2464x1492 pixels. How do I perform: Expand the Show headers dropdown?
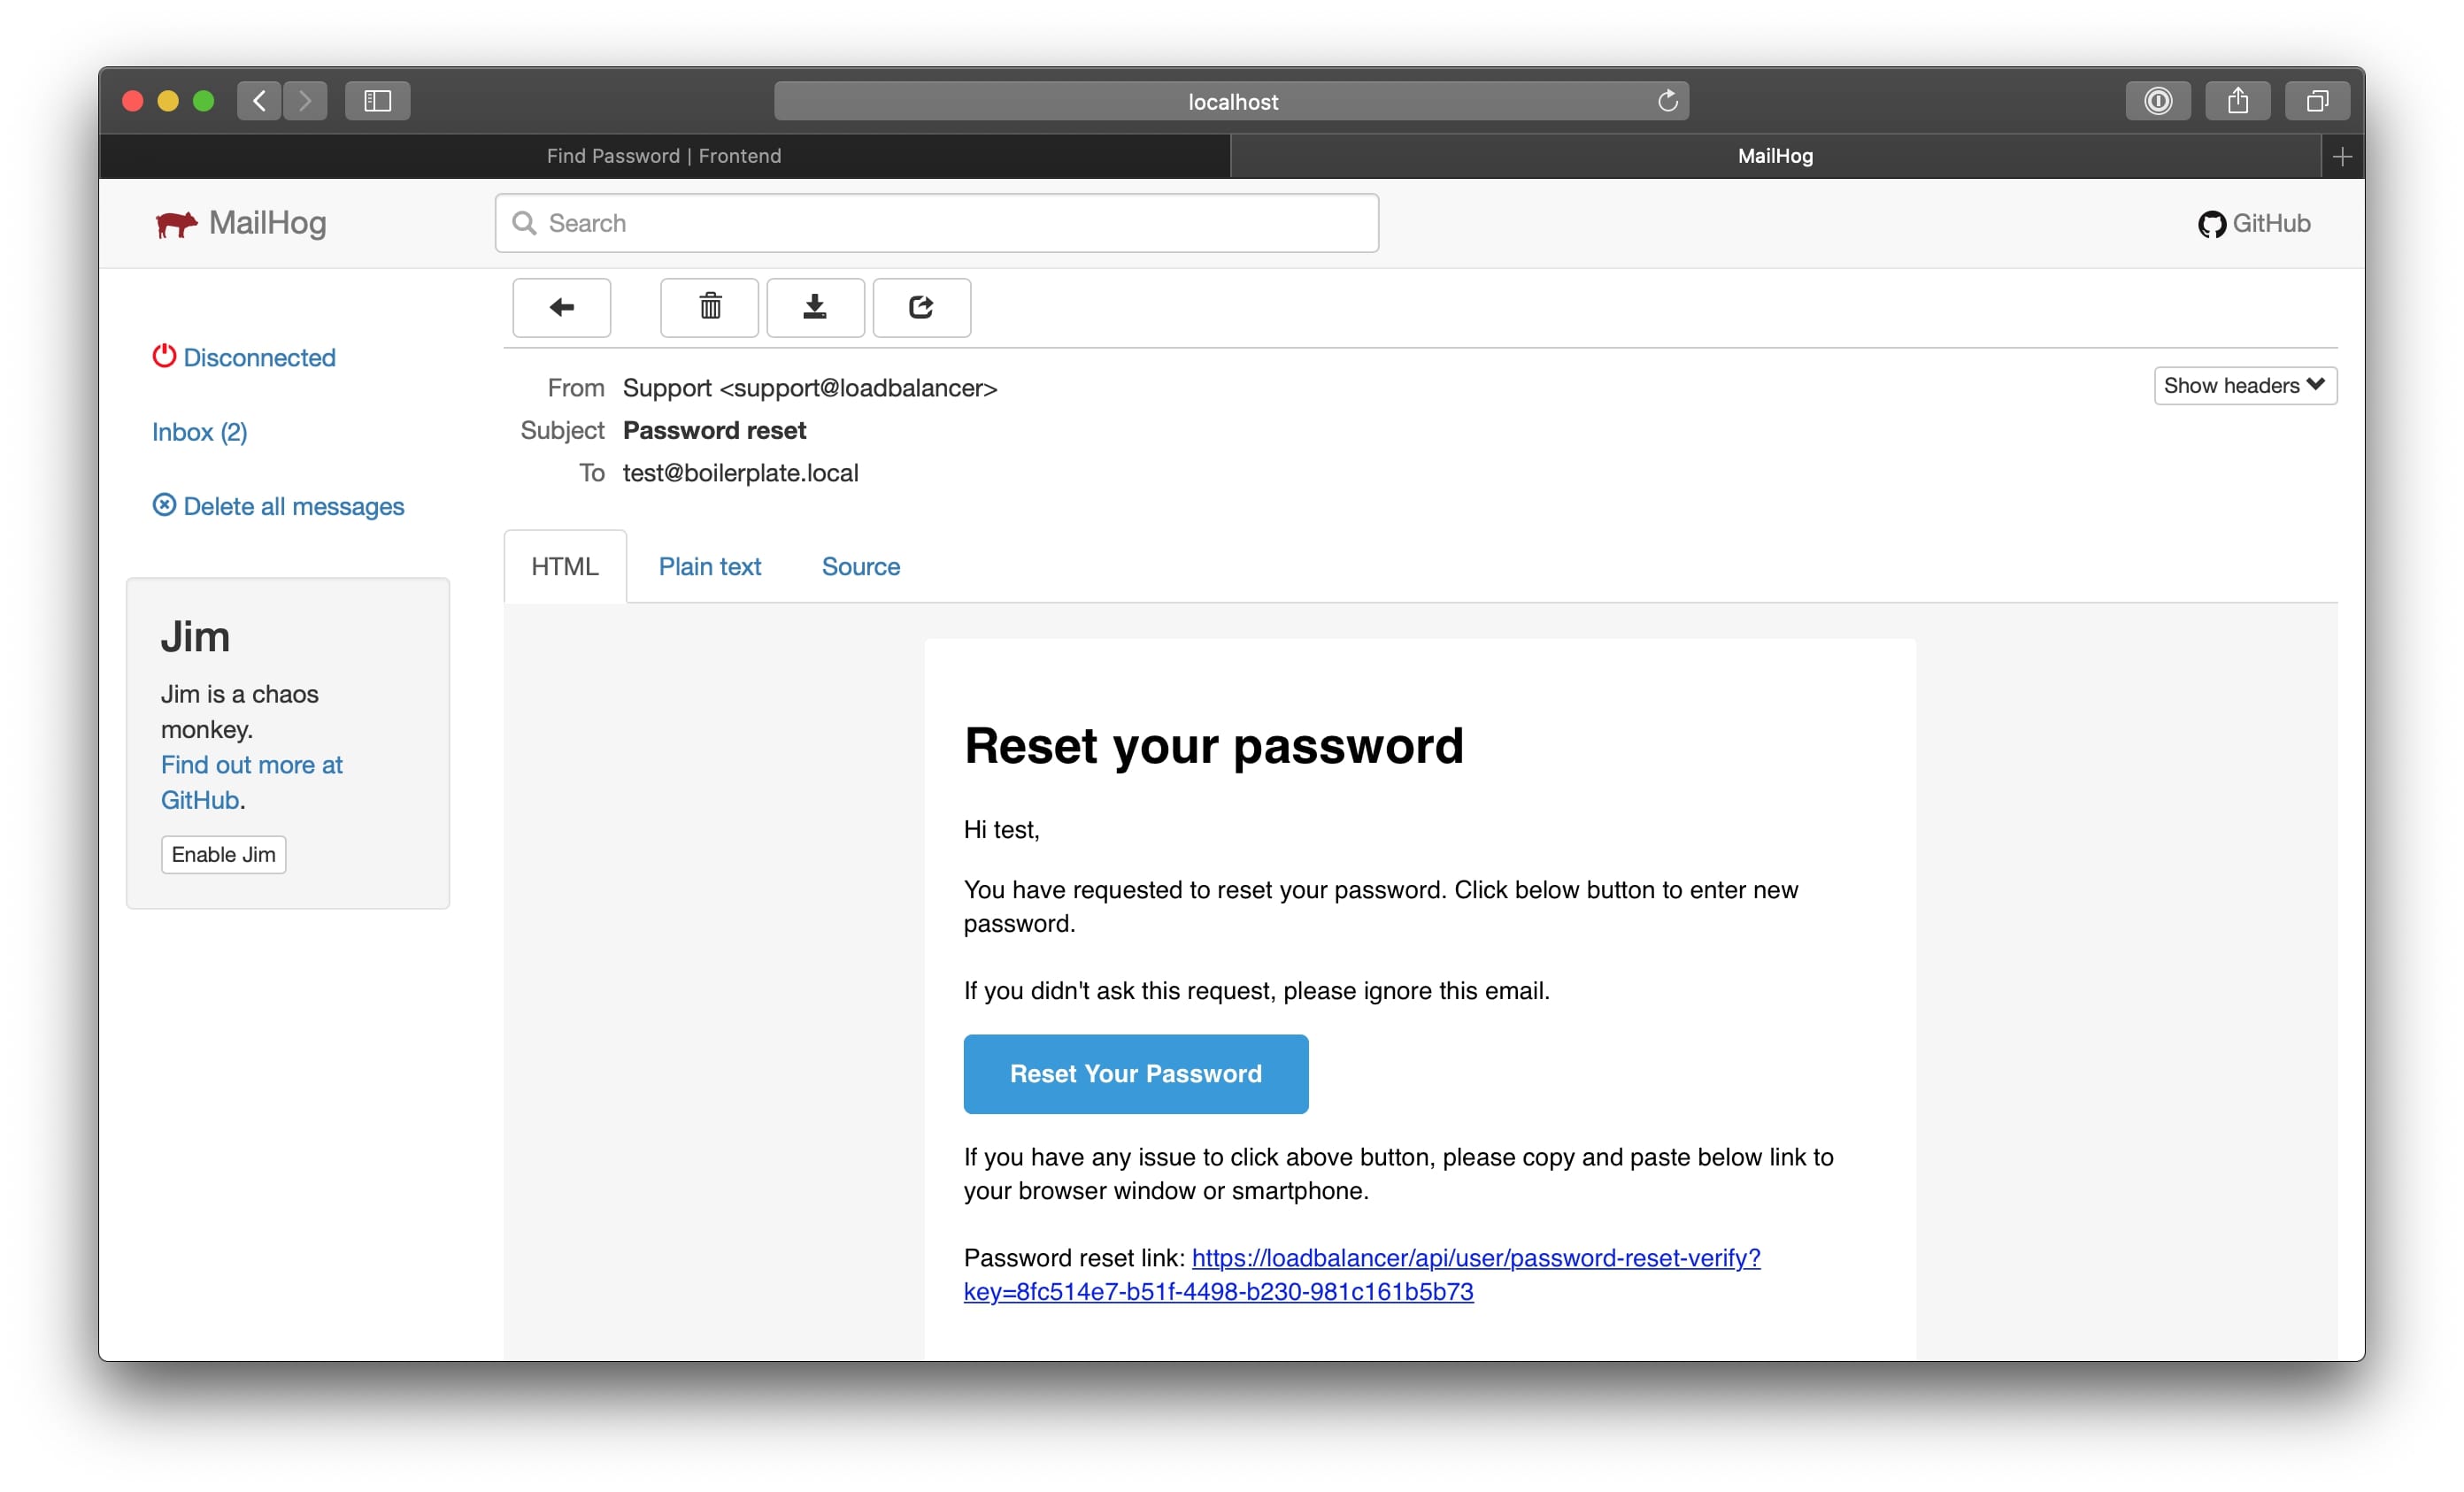2244,386
